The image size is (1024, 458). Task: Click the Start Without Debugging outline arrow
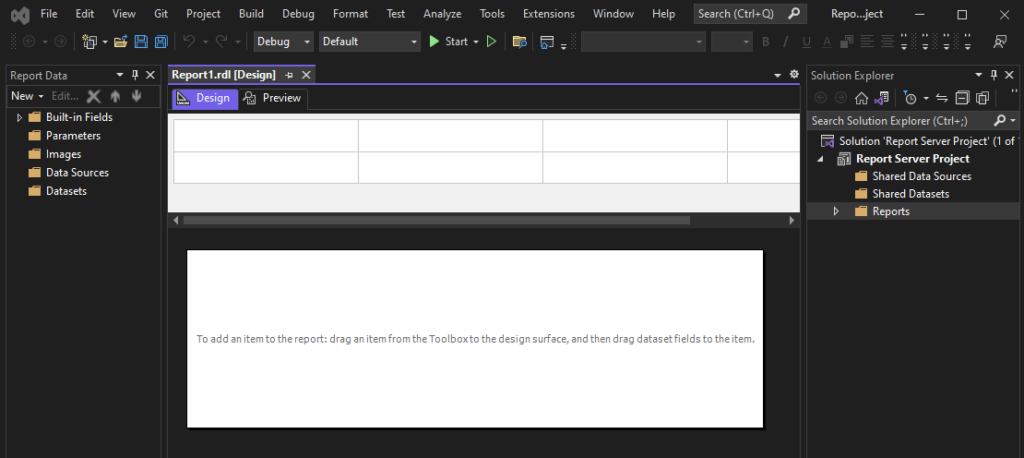(x=492, y=41)
